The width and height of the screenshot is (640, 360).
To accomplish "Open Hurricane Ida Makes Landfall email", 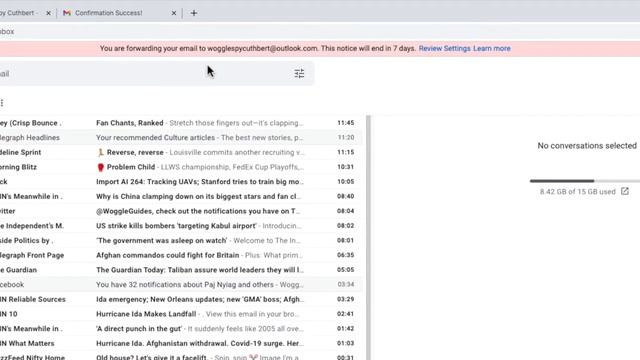I will point(181,314).
